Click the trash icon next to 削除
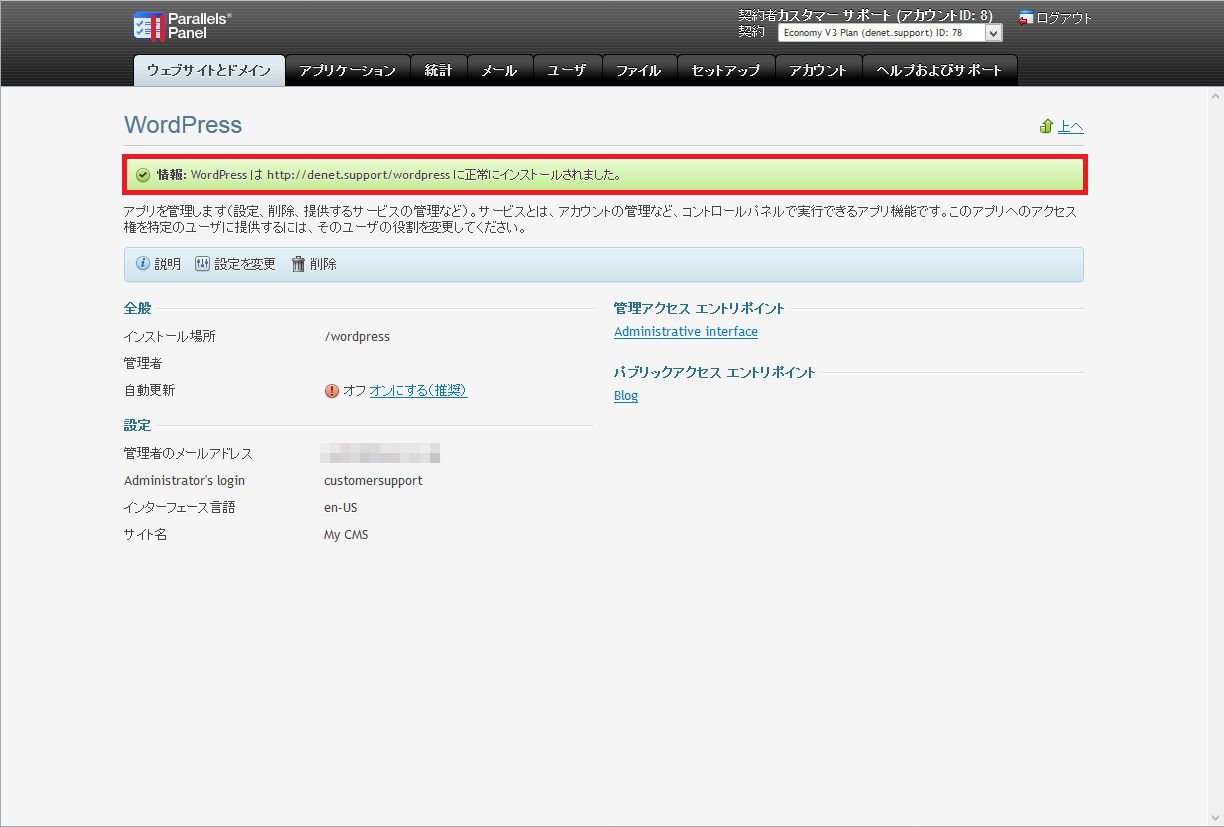This screenshot has width=1224, height=827. point(298,264)
